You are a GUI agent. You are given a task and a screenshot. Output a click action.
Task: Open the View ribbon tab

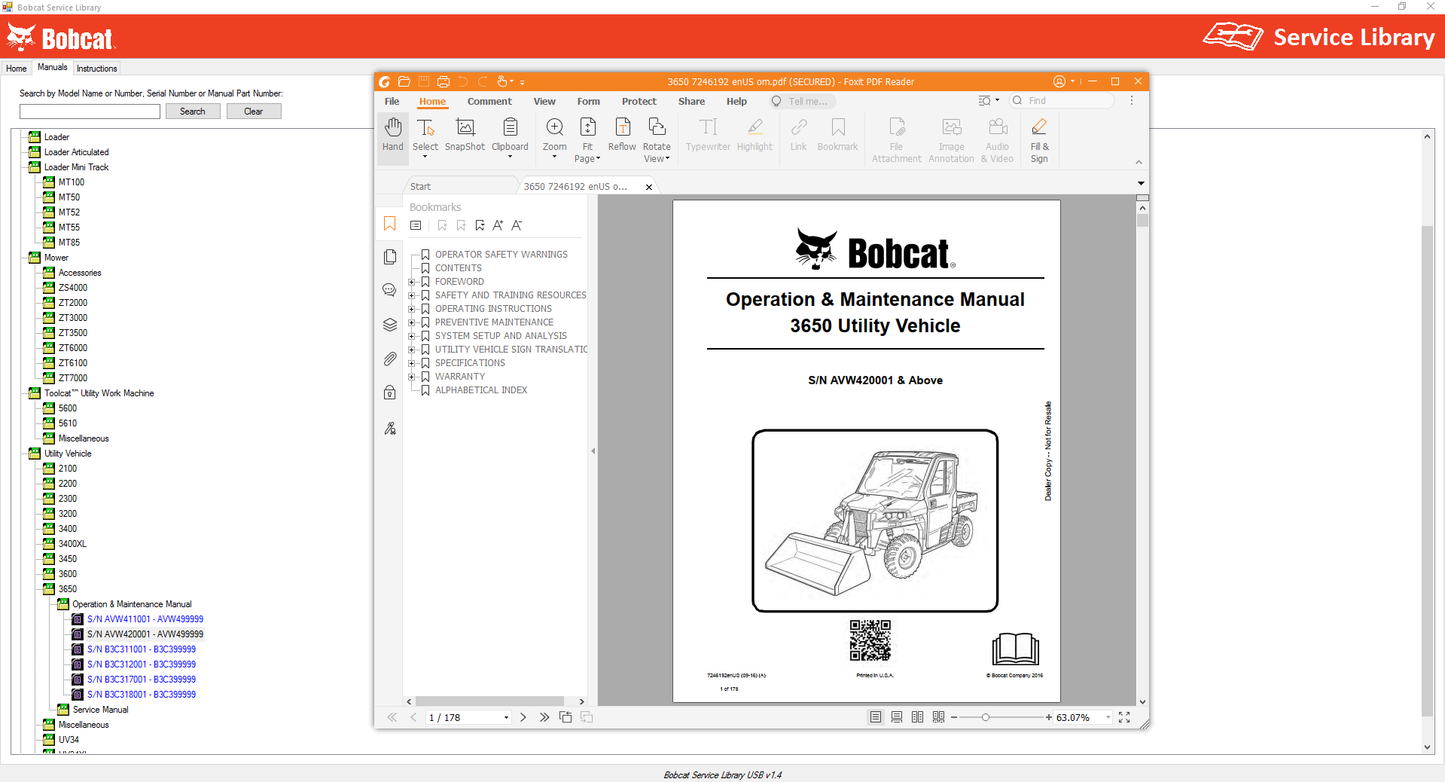click(x=544, y=101)
